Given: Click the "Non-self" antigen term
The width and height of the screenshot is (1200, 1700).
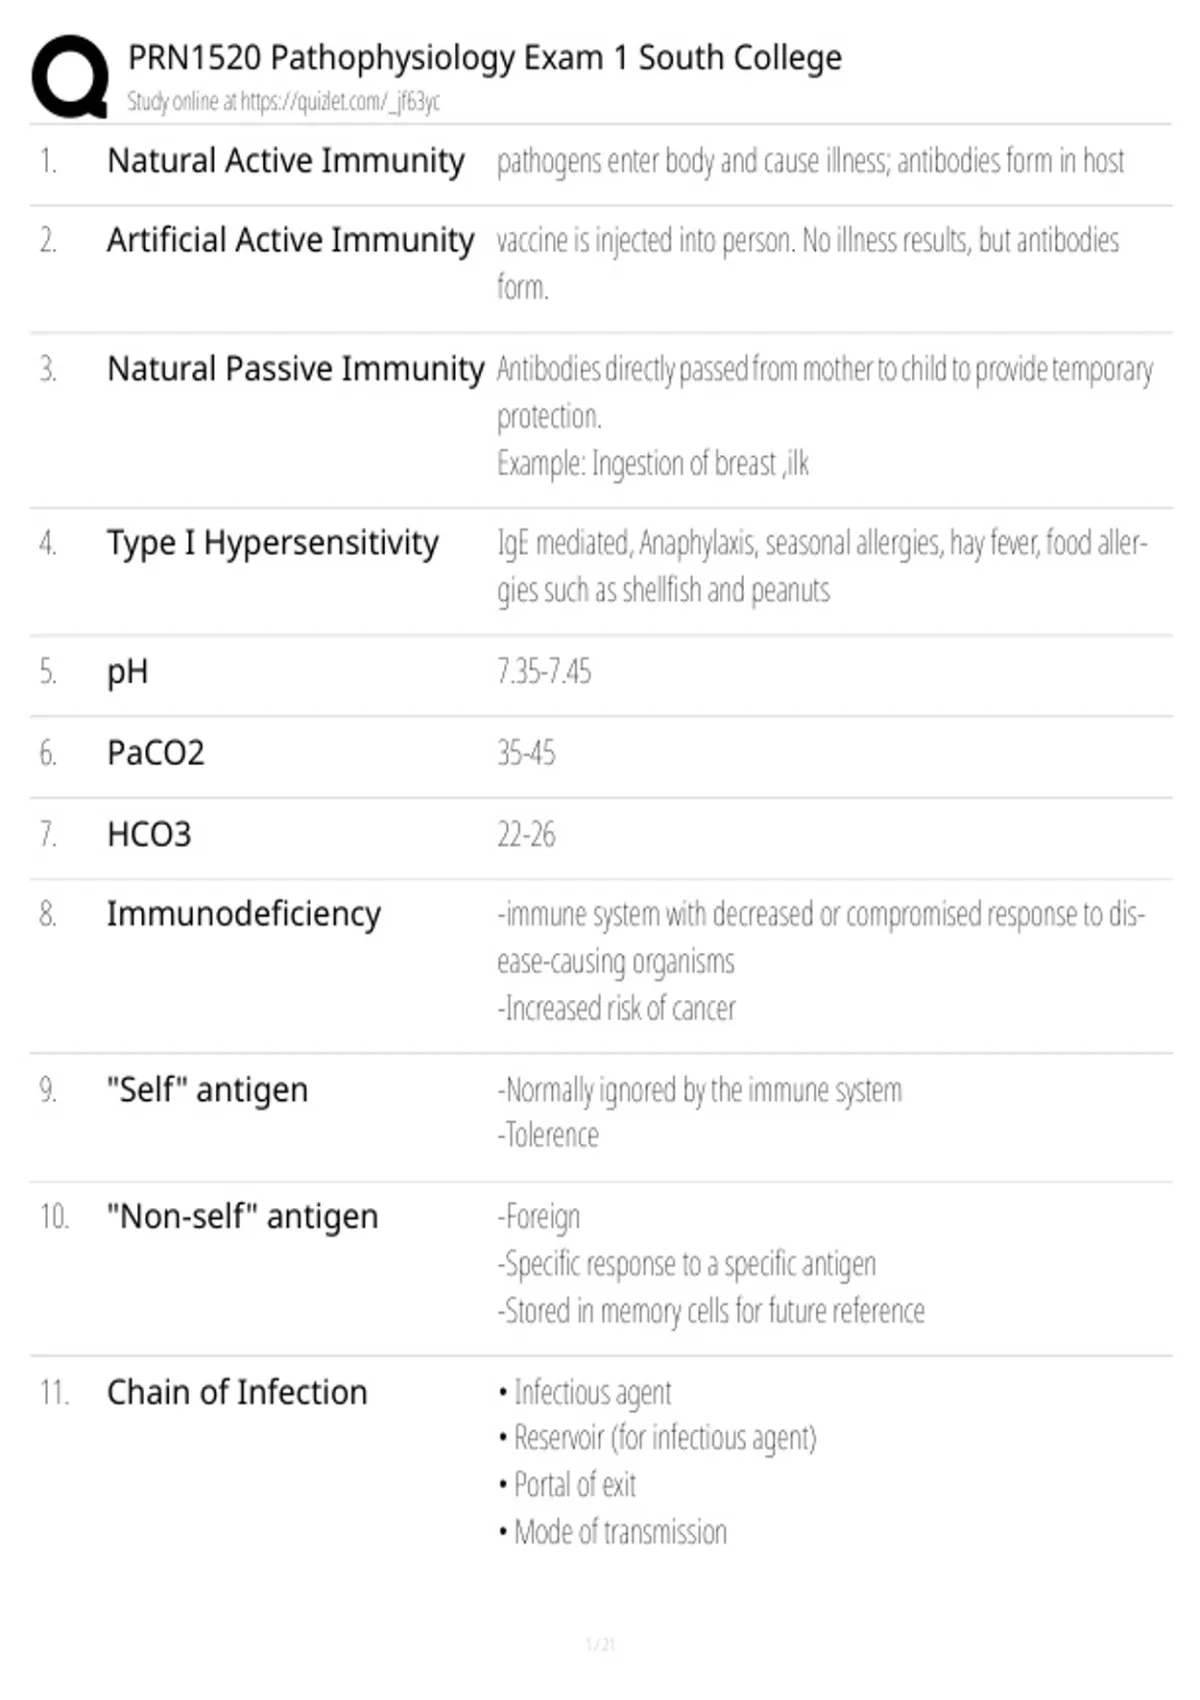Looking at the screenshot, I should coord(242,1217).
